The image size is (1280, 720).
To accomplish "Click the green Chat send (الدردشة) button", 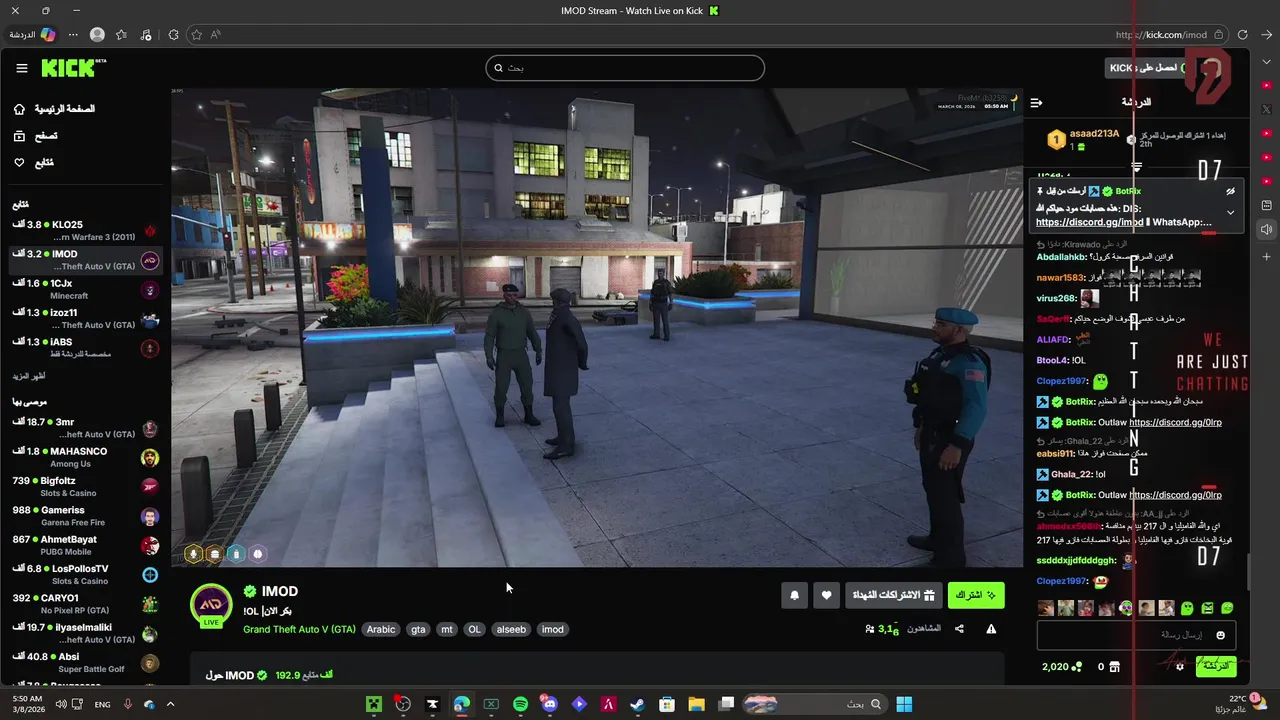I will point(1216,666).
